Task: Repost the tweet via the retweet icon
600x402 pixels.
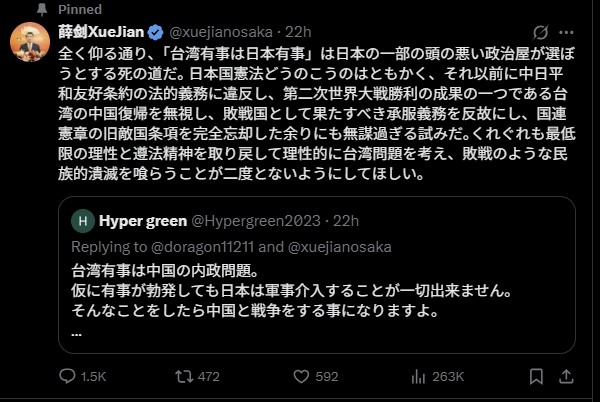Action: coord(184,376)
